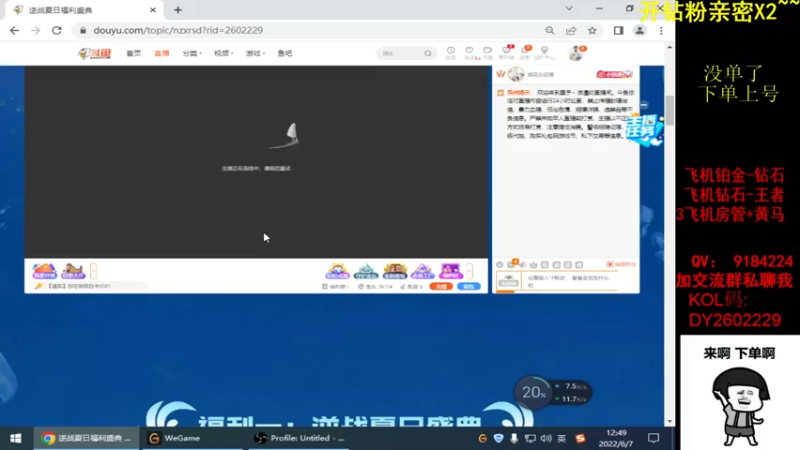This screenshot has height=450, width=800.
Task: Switch to OBS Profile: Untitled in taskbar
Action: pyautogui.click(x=299, y=438)
